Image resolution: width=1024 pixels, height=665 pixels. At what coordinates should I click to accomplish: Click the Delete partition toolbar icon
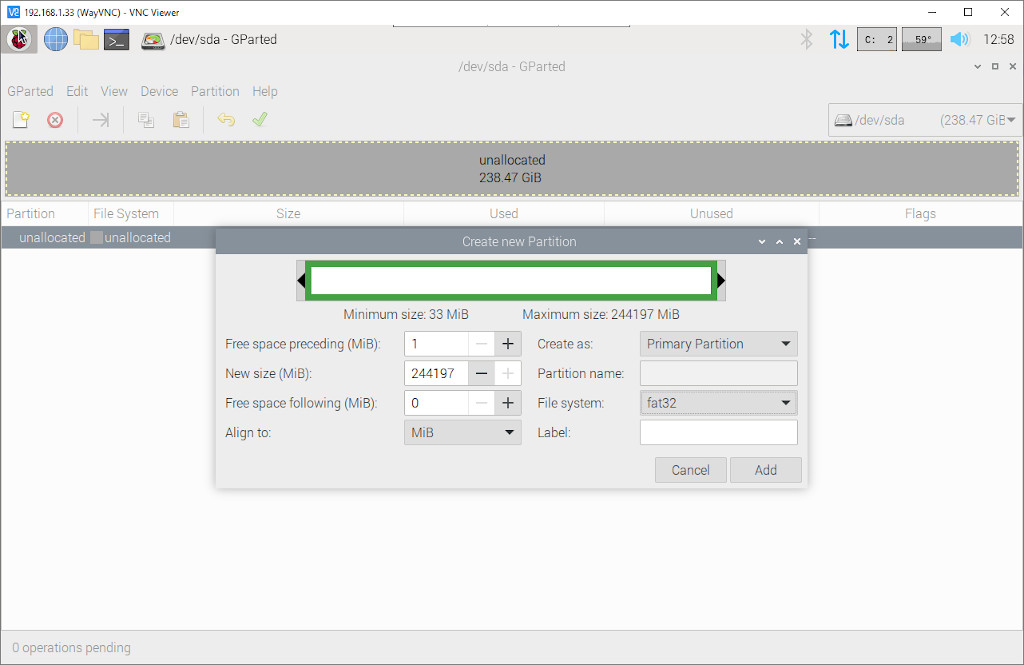click(x=55, y=120)
